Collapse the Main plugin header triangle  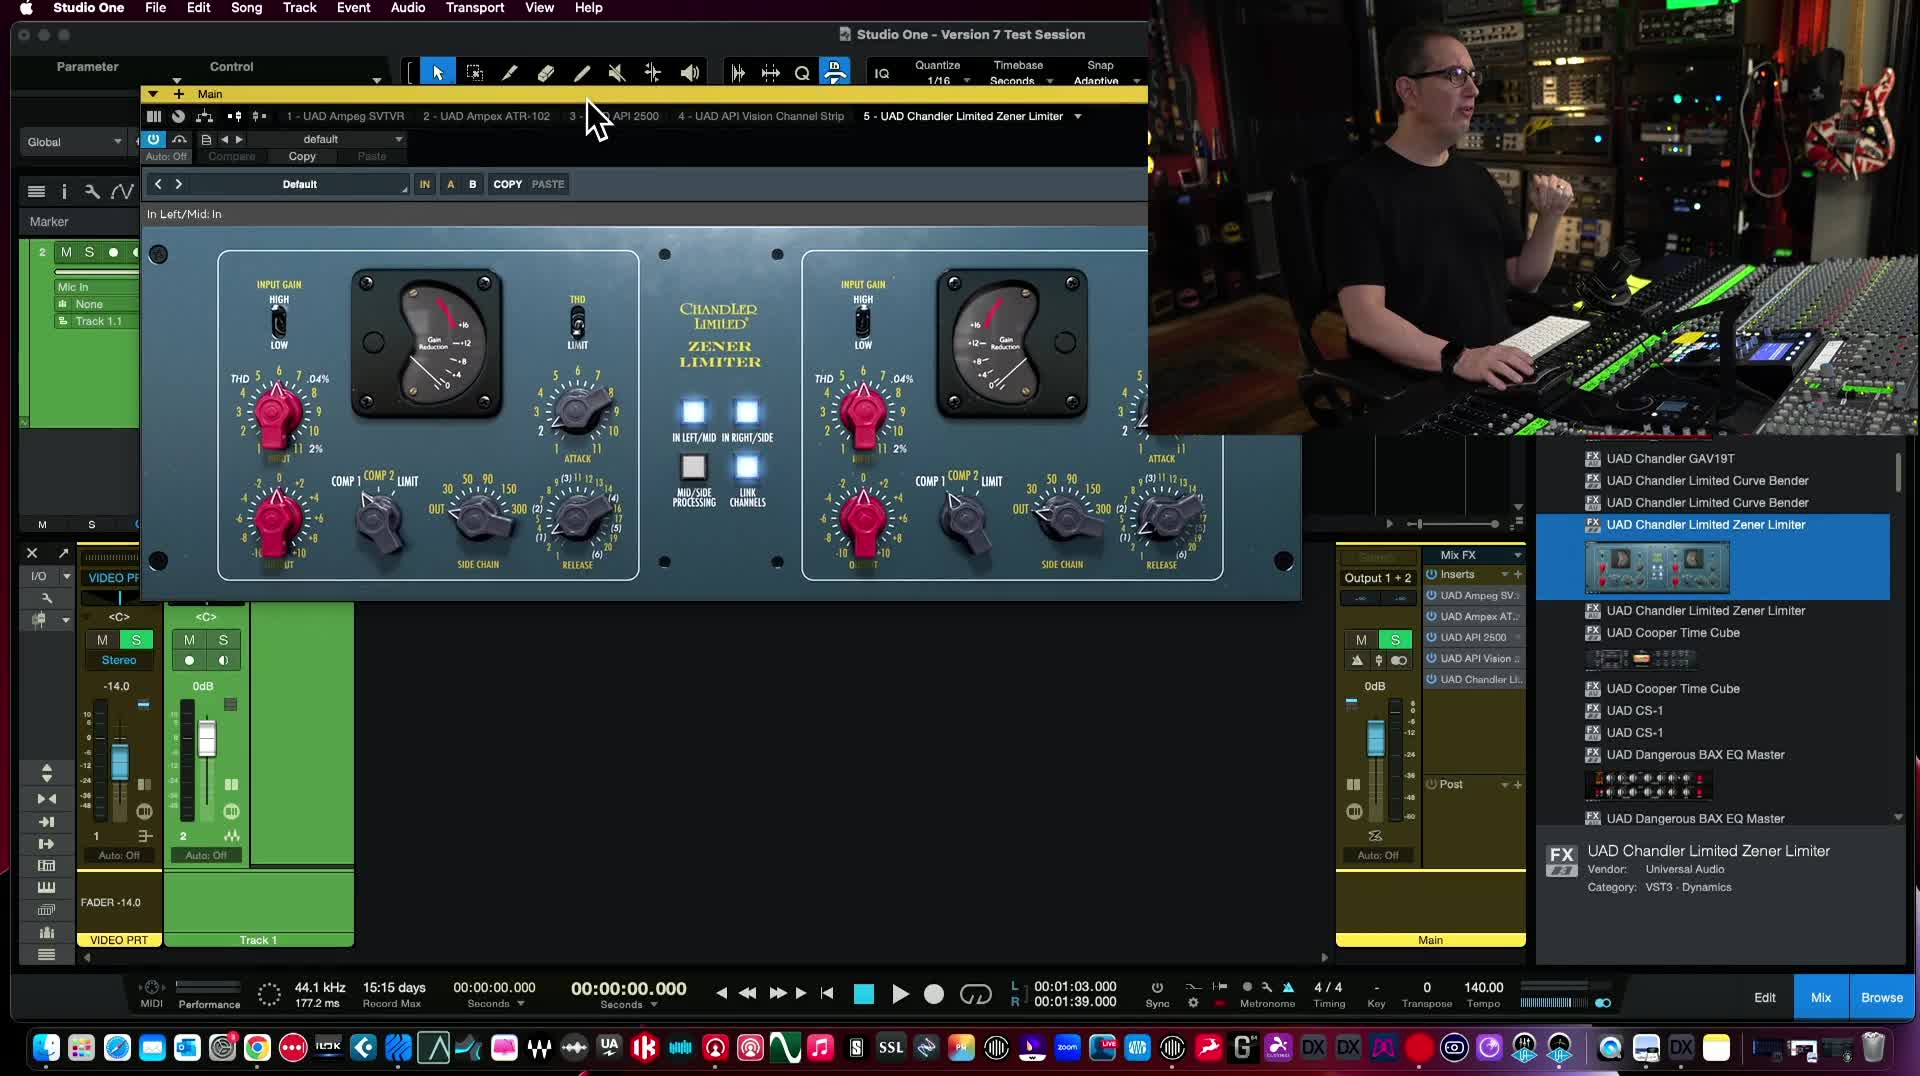(153, 94)
